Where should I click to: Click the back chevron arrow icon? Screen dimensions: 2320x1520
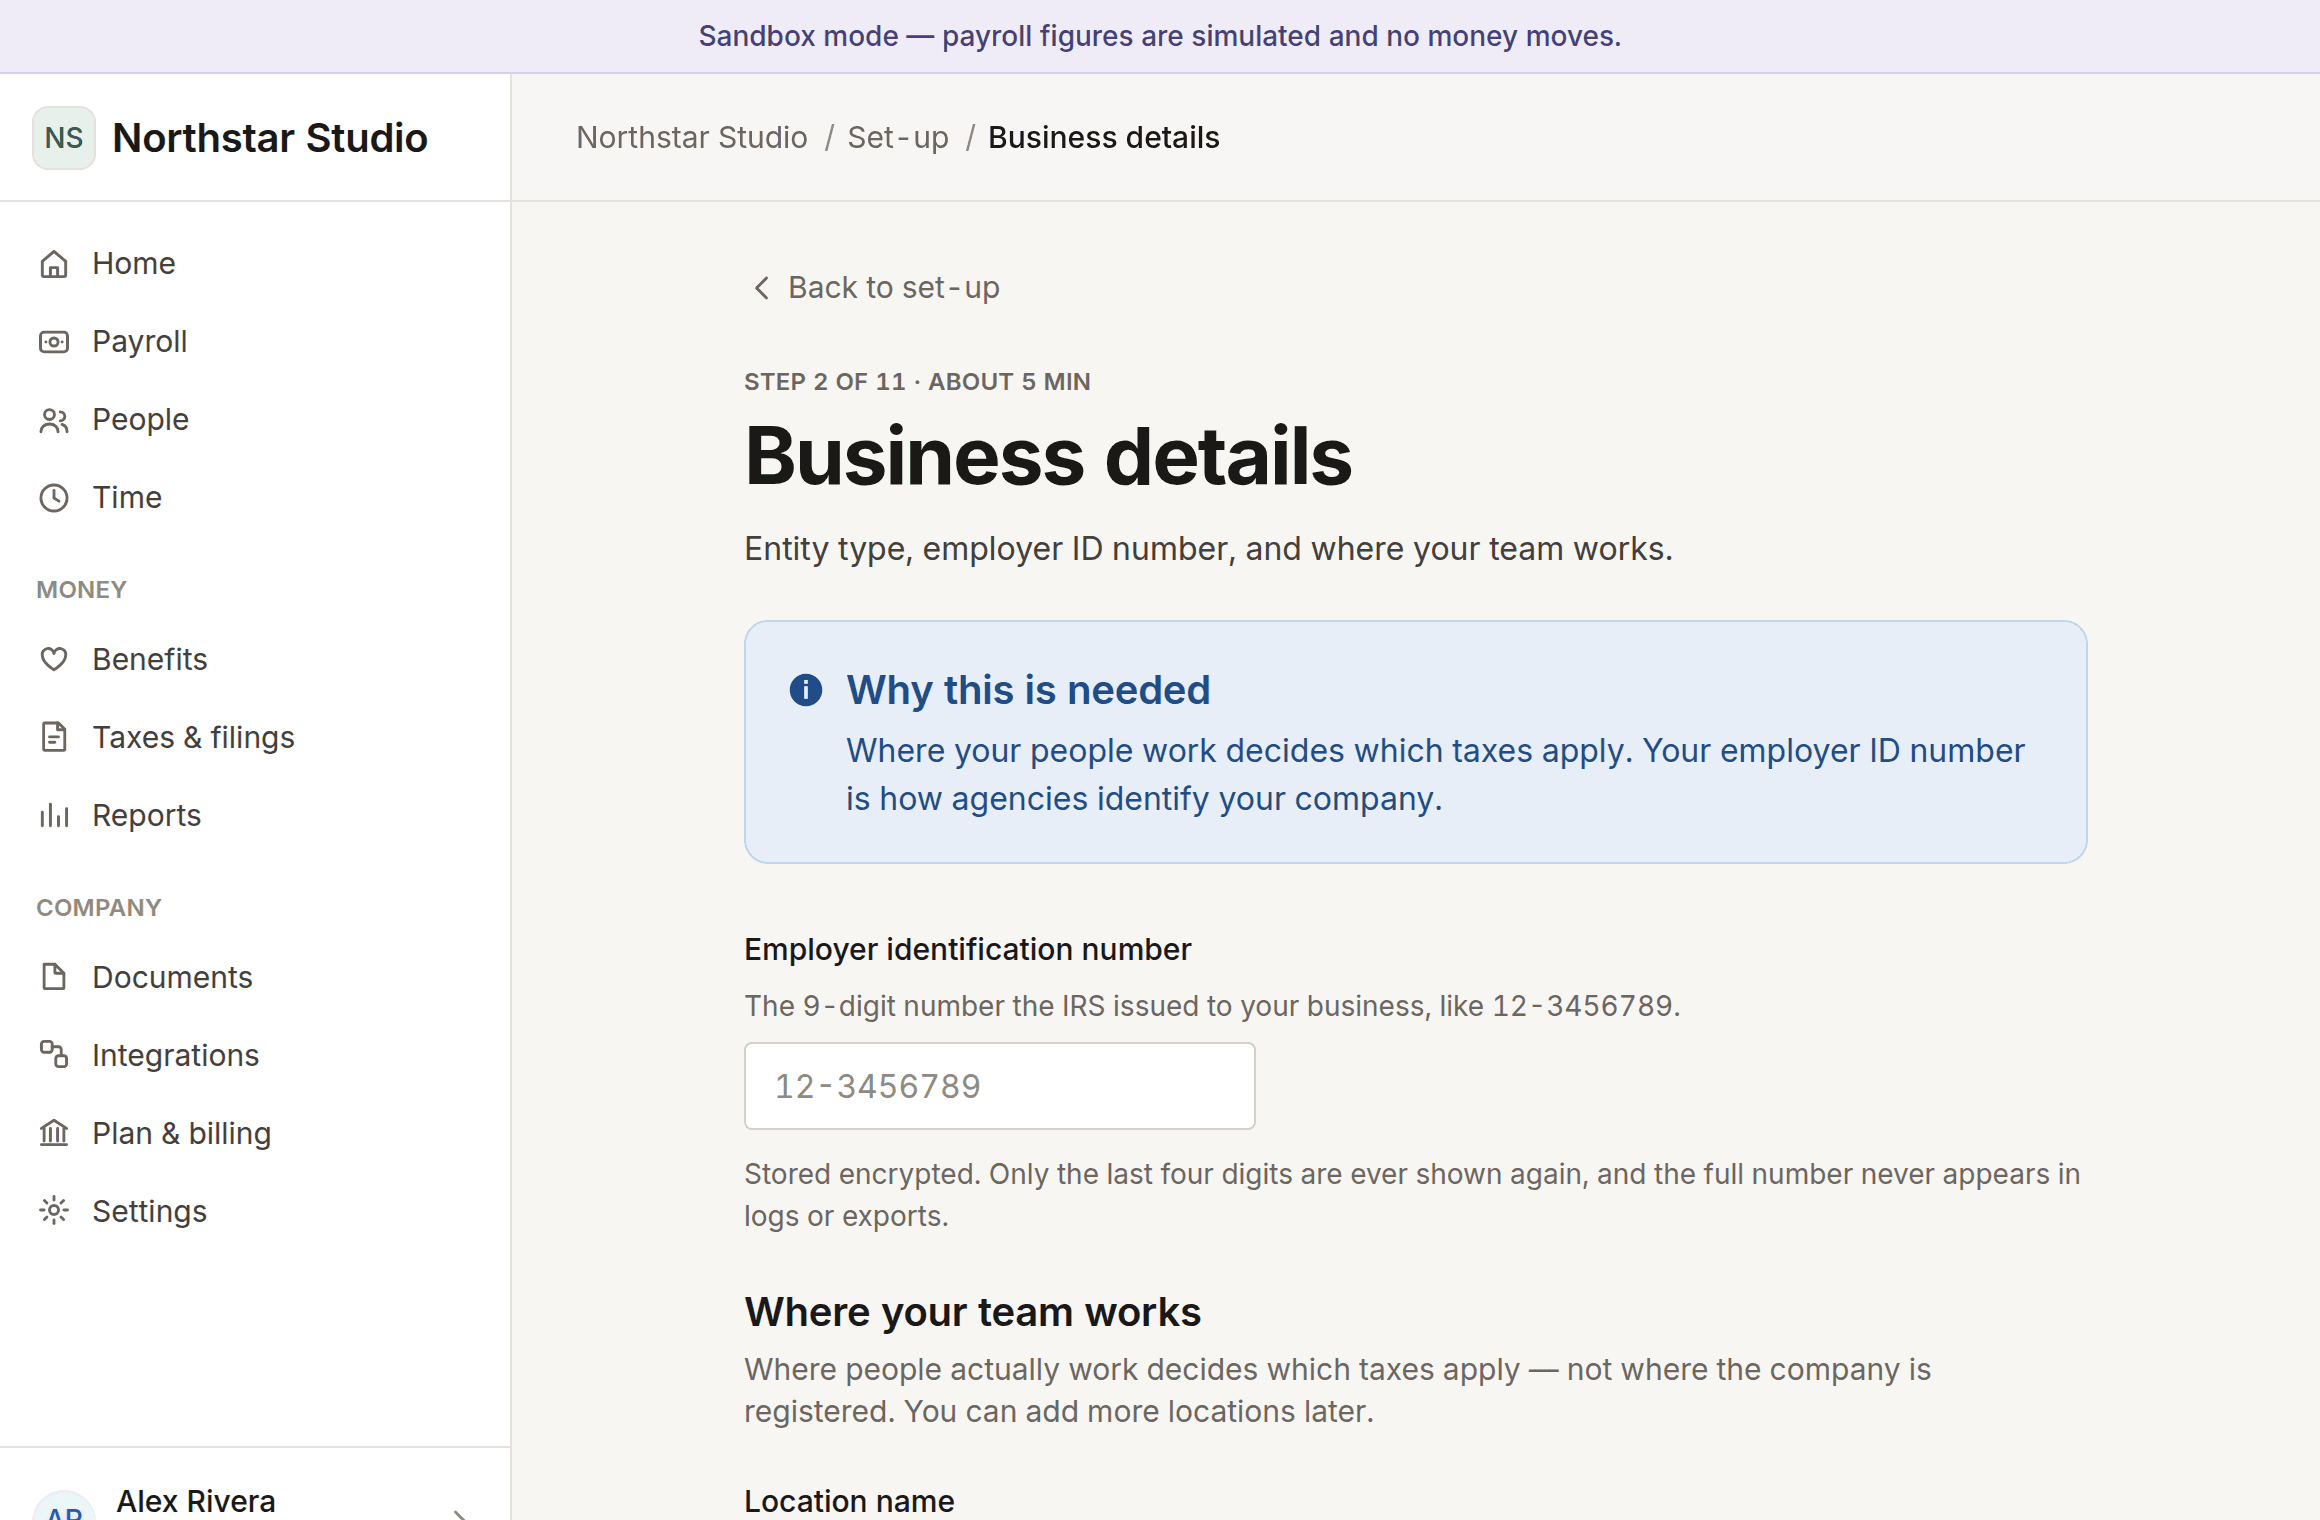(762, 288)
